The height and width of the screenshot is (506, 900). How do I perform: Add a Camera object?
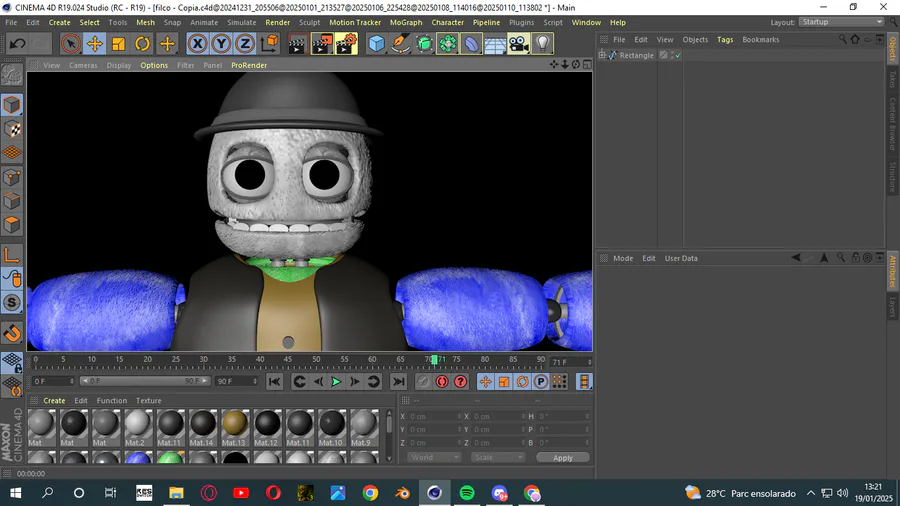point(518,44)
